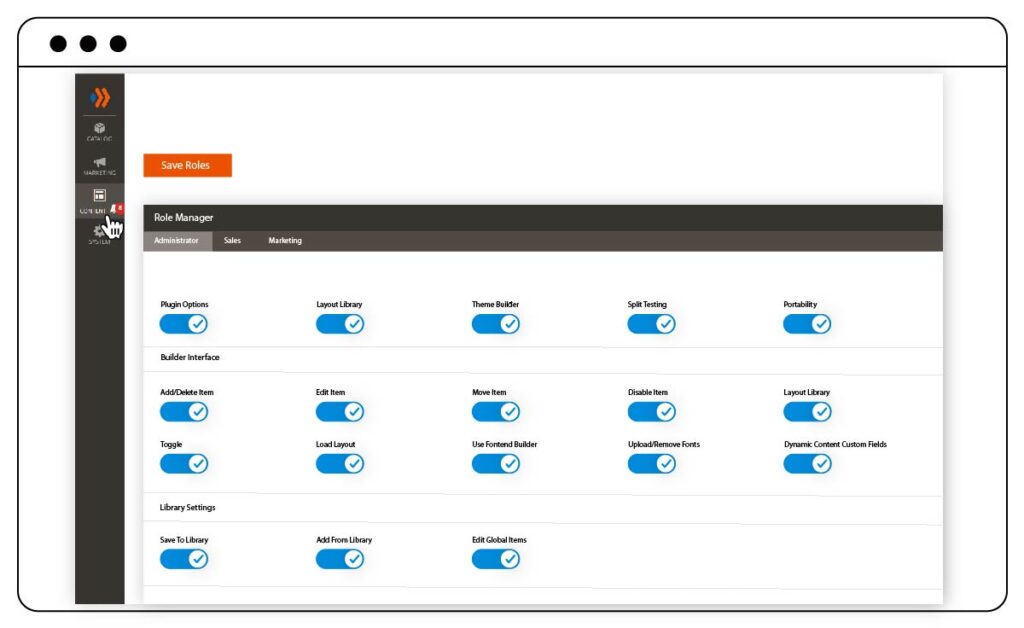
Task: Toggle Dynamic Content Custom Fields switch
Action: click(x=807, y=463)
